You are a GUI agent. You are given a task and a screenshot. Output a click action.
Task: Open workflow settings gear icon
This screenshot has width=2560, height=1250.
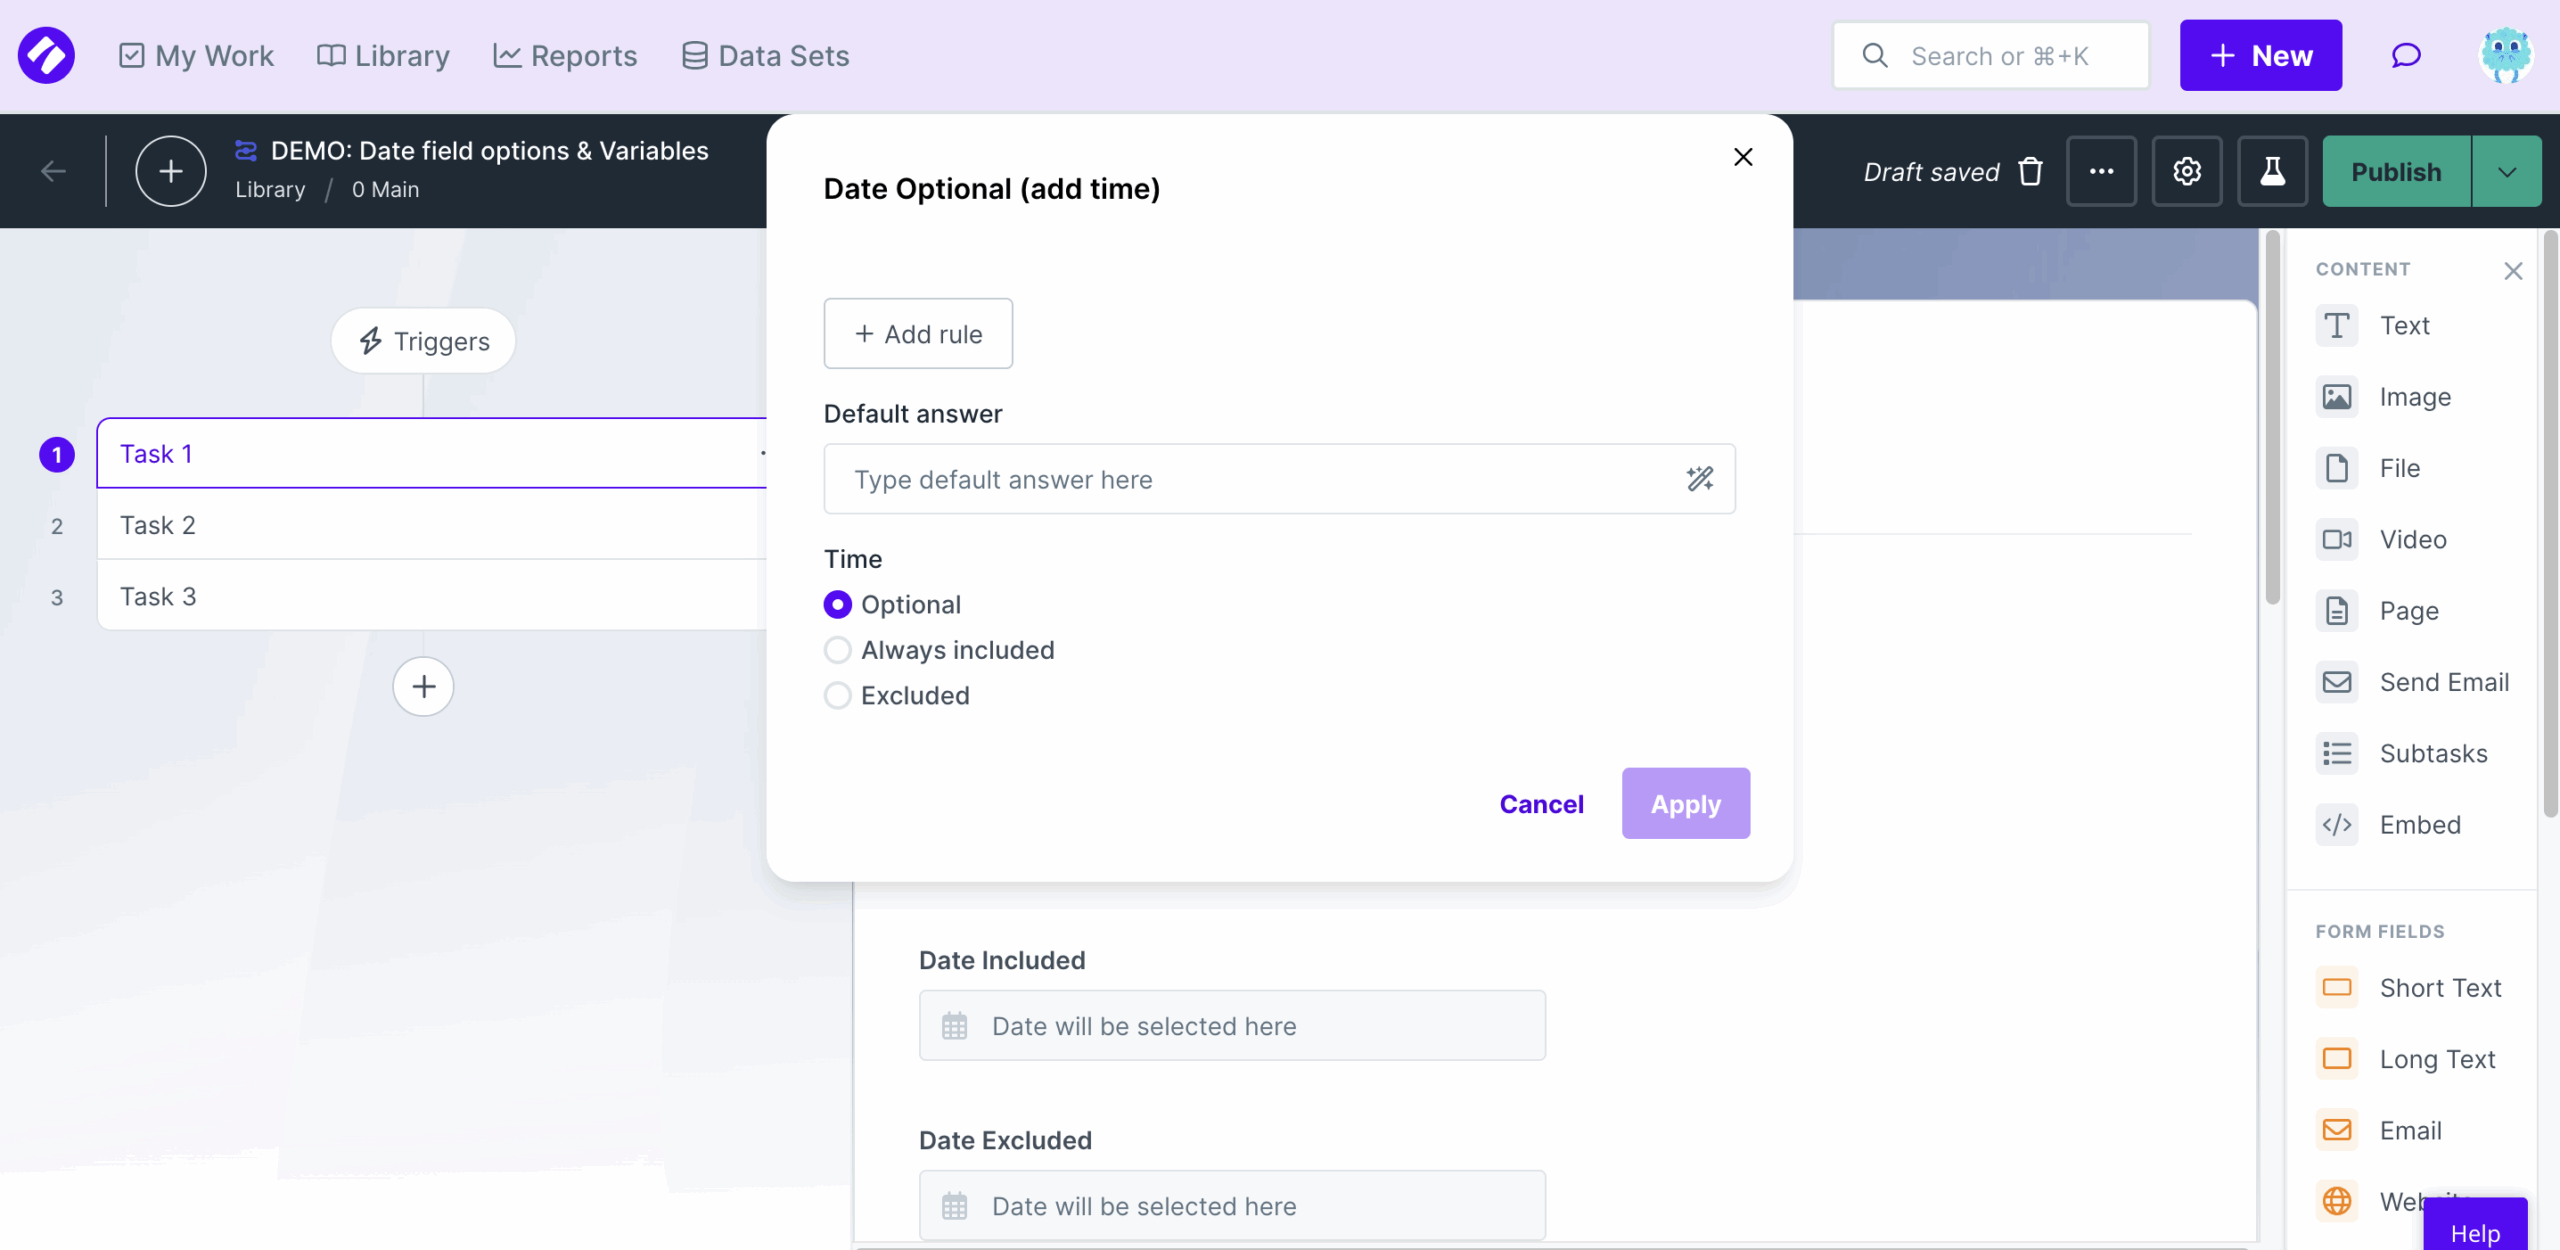tap(2187, 172)
